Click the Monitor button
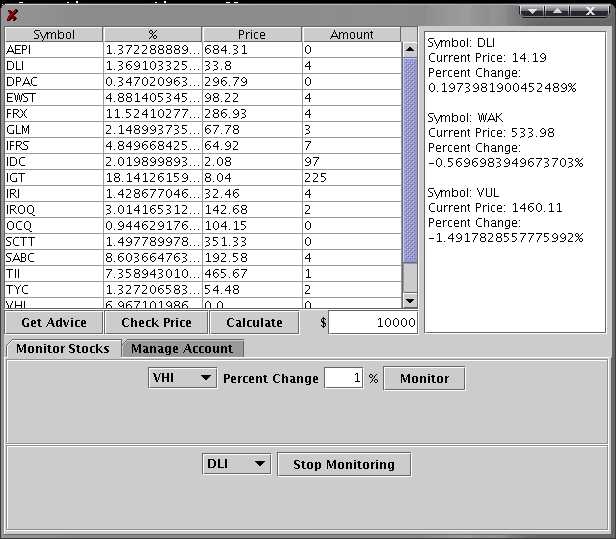Image resolution: width=616 pixels, height=539 pixels. point(424,379)
